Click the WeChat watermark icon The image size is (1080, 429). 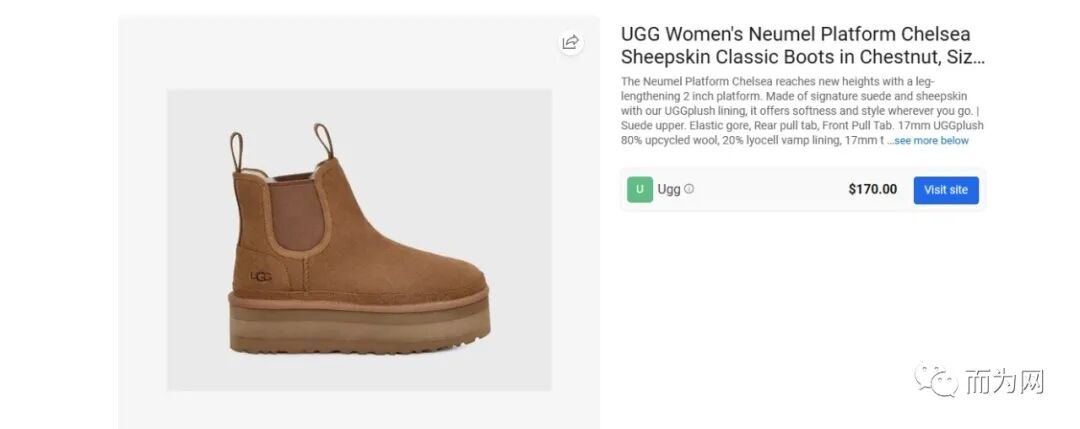936,379
